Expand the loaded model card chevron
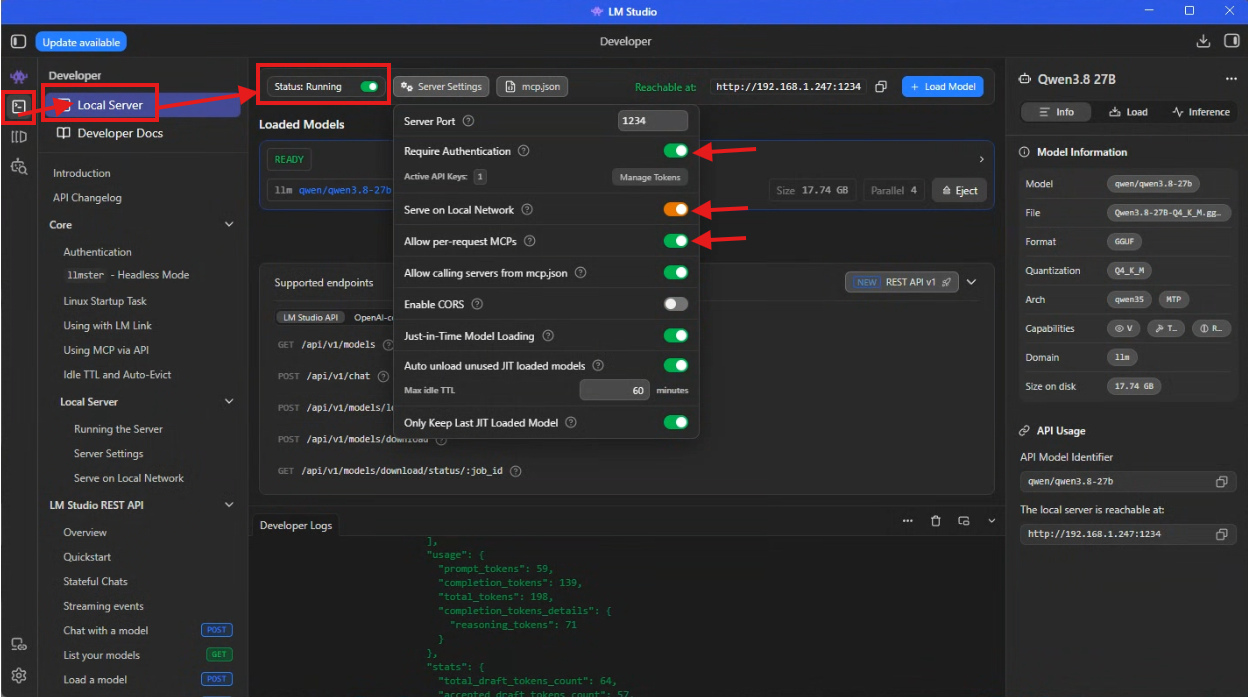Image resolution: width=1248 pixels, height=697 pixels. (981, 159)
